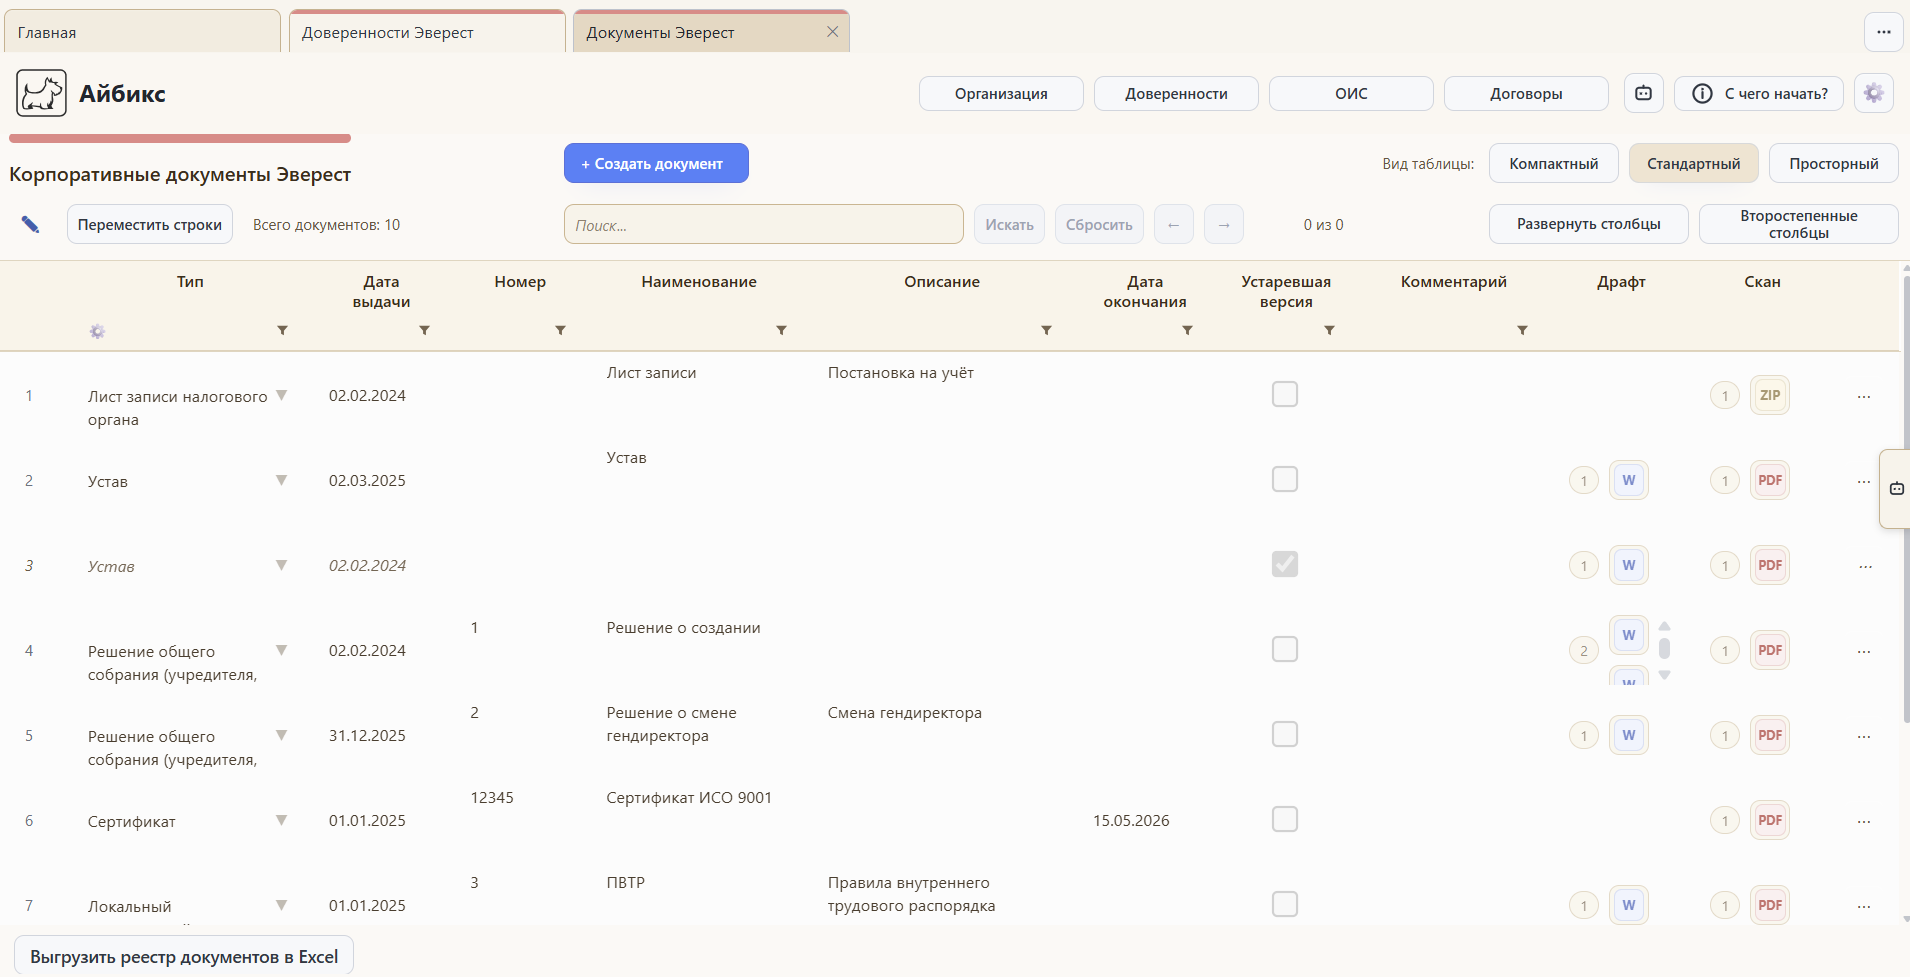This screenshot has width=1910, height=977.
Task: Expand type dropdown in row 4
Action: [281, 650]
